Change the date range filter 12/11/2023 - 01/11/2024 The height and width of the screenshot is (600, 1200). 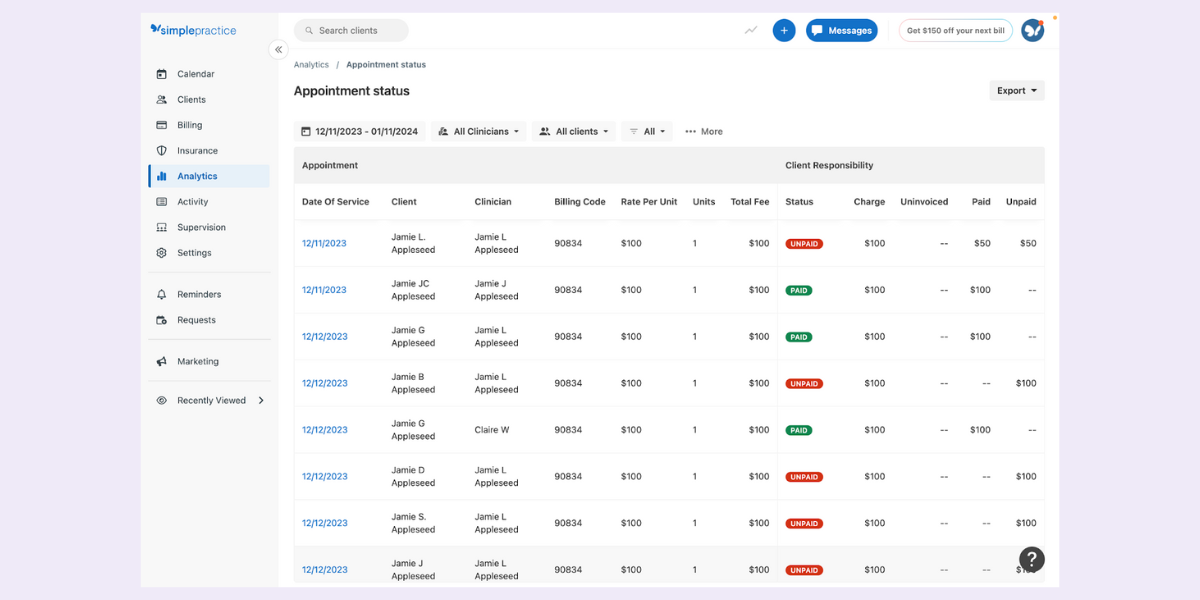[360, 131]
